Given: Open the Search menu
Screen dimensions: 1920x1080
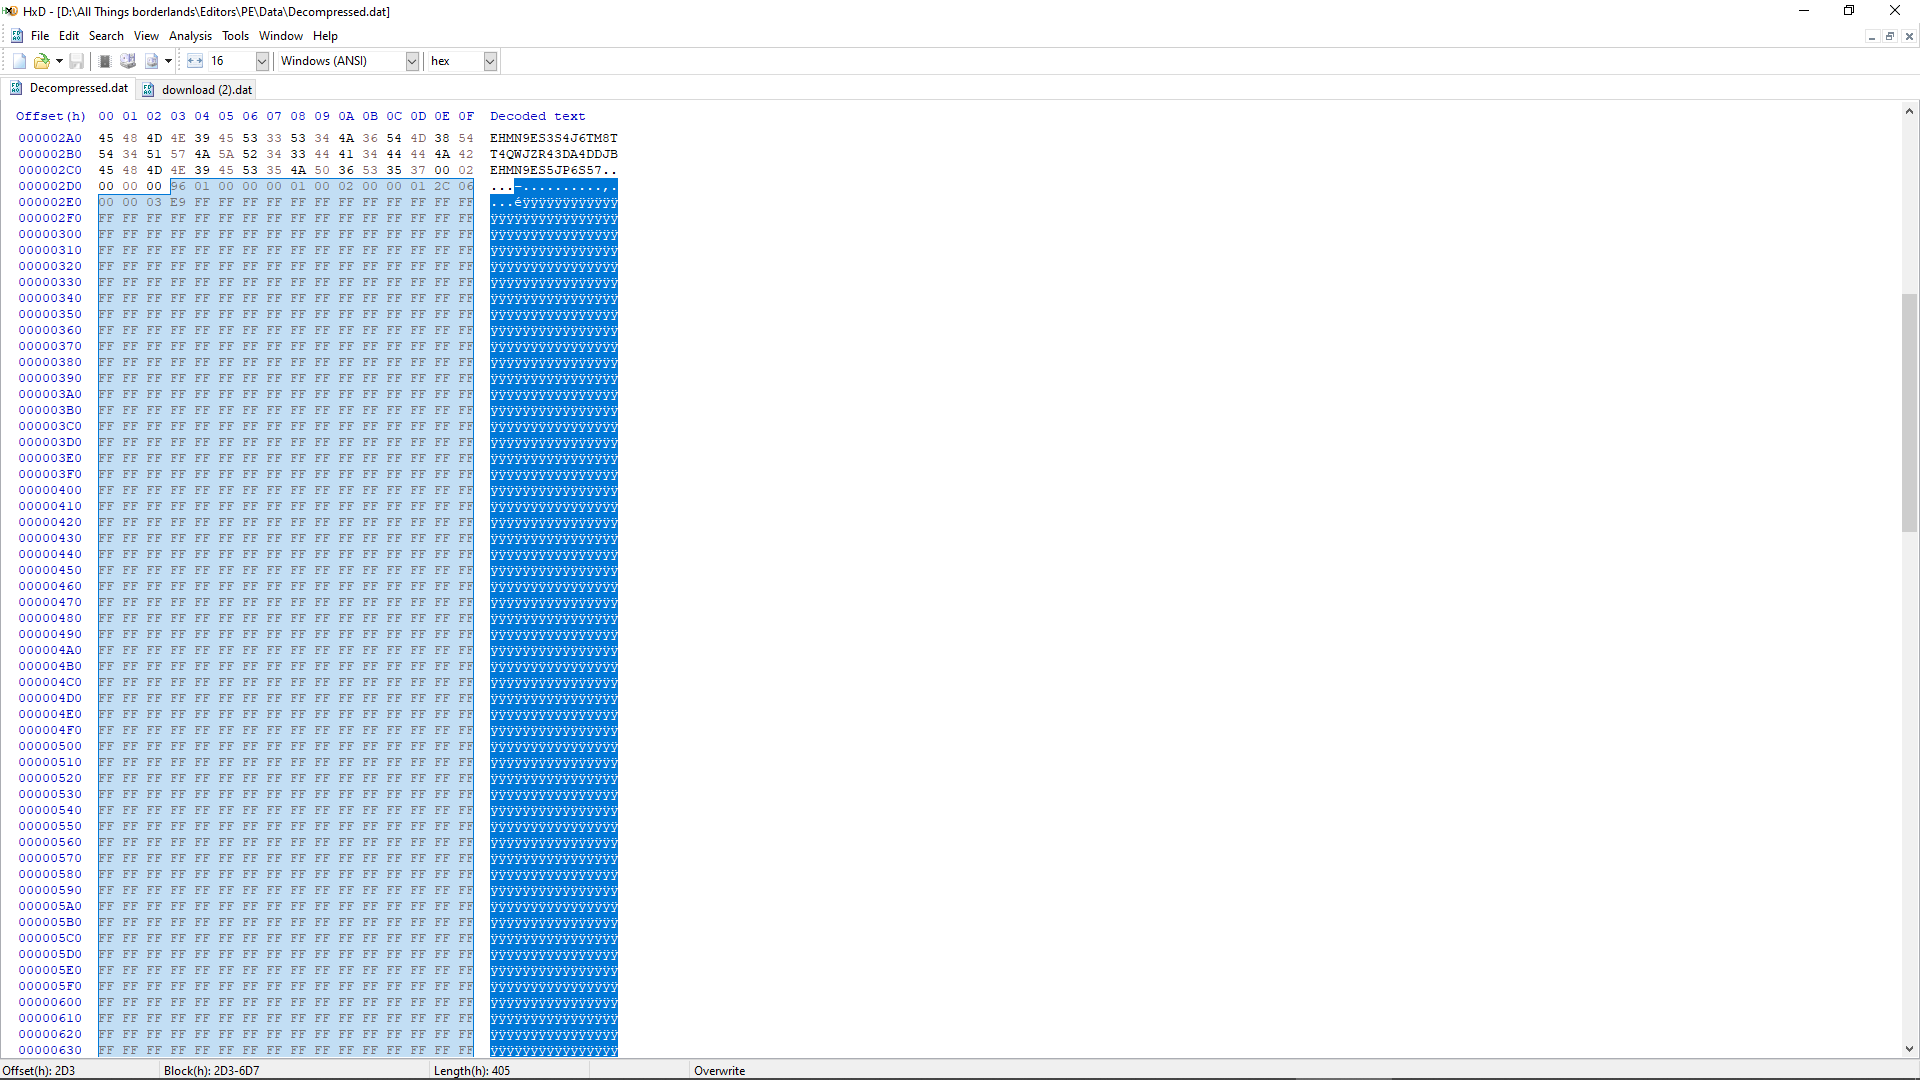Looking at the screenshot, I should point(106,35).
